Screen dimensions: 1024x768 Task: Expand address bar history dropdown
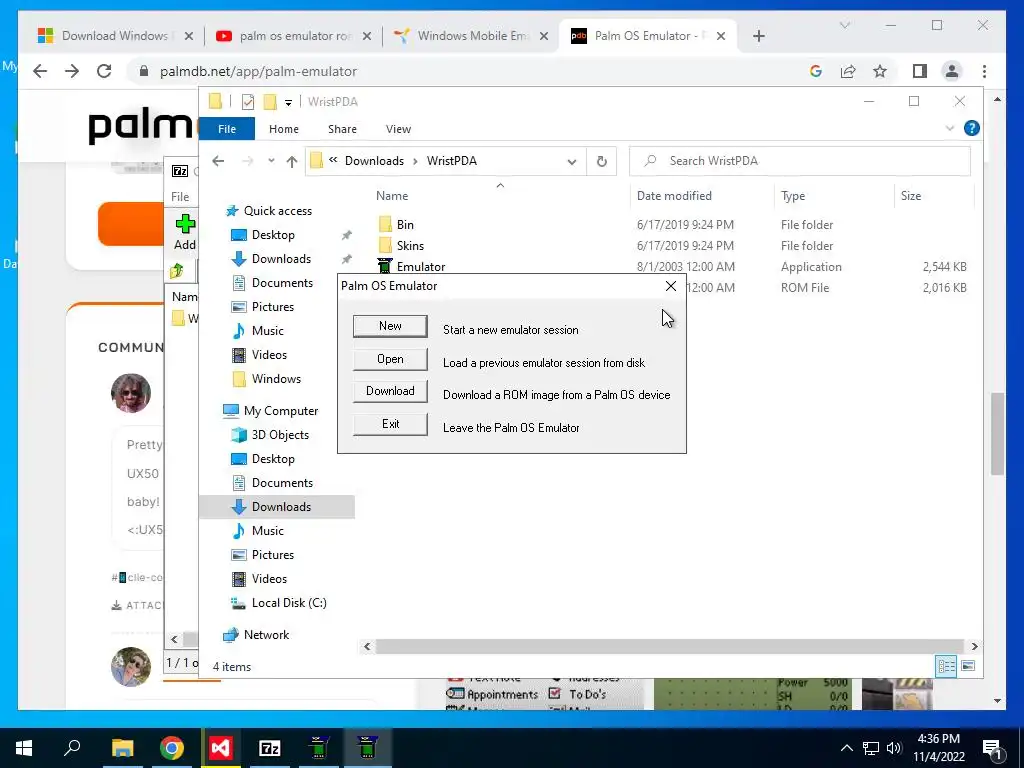click(x=571, y=161)
